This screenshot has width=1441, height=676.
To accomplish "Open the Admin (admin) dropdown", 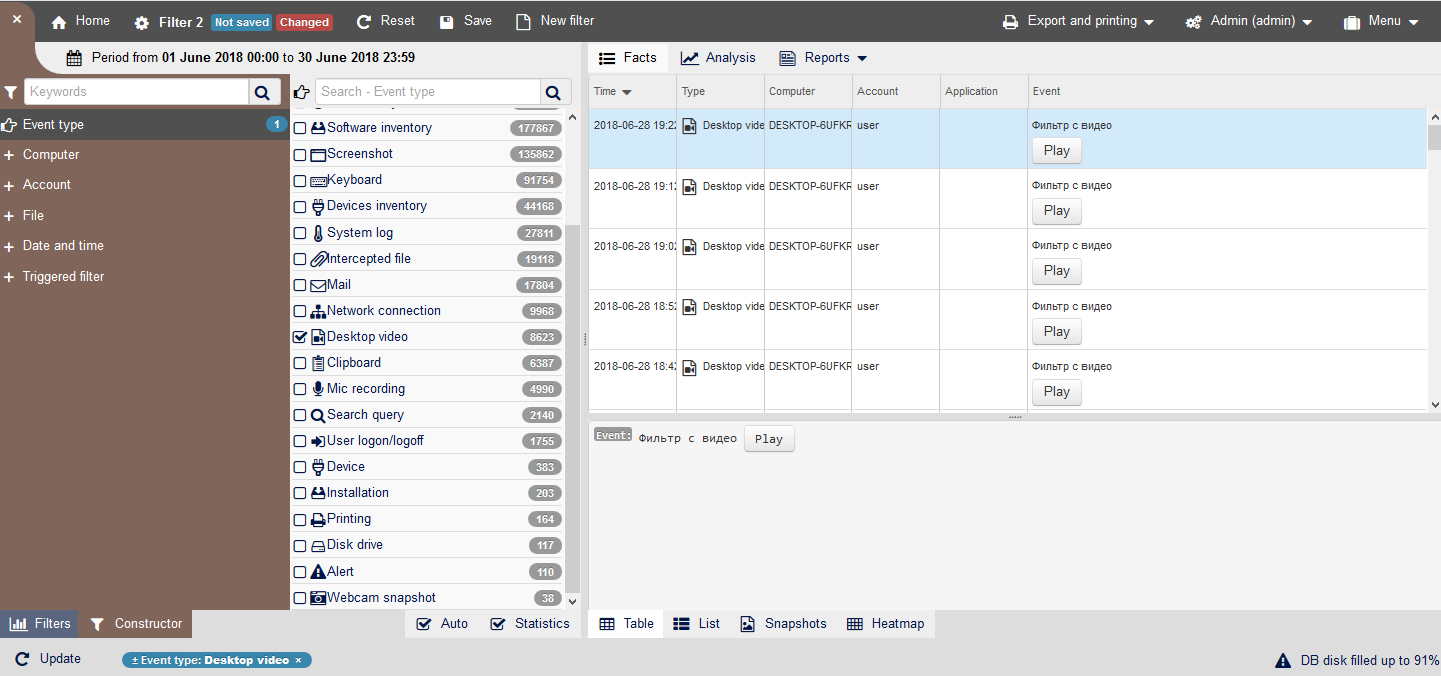I will pos(1249,21).
